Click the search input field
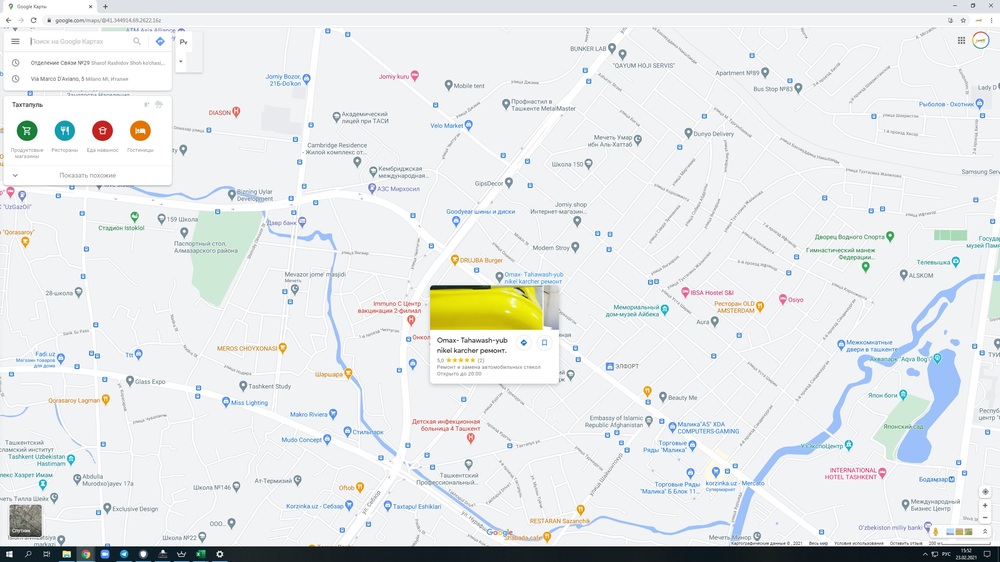Image resolution: width=1000 pixels, height=562 pixels. coord(80,42)
